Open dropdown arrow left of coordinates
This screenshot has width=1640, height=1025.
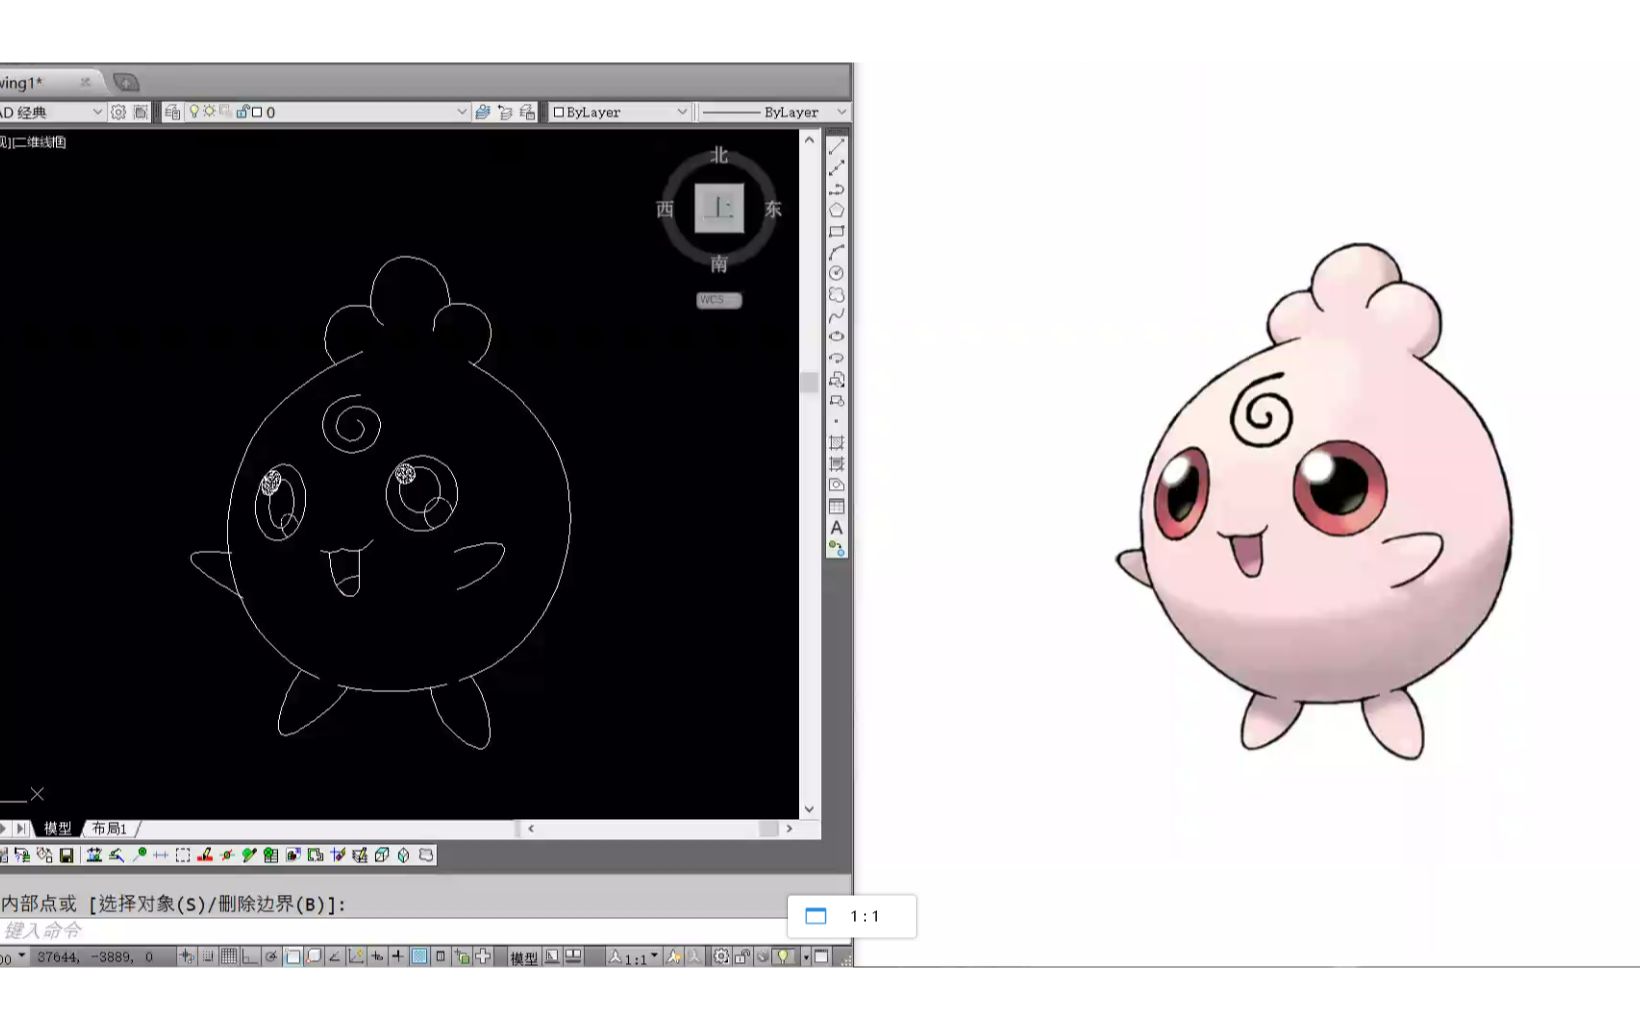21,956
